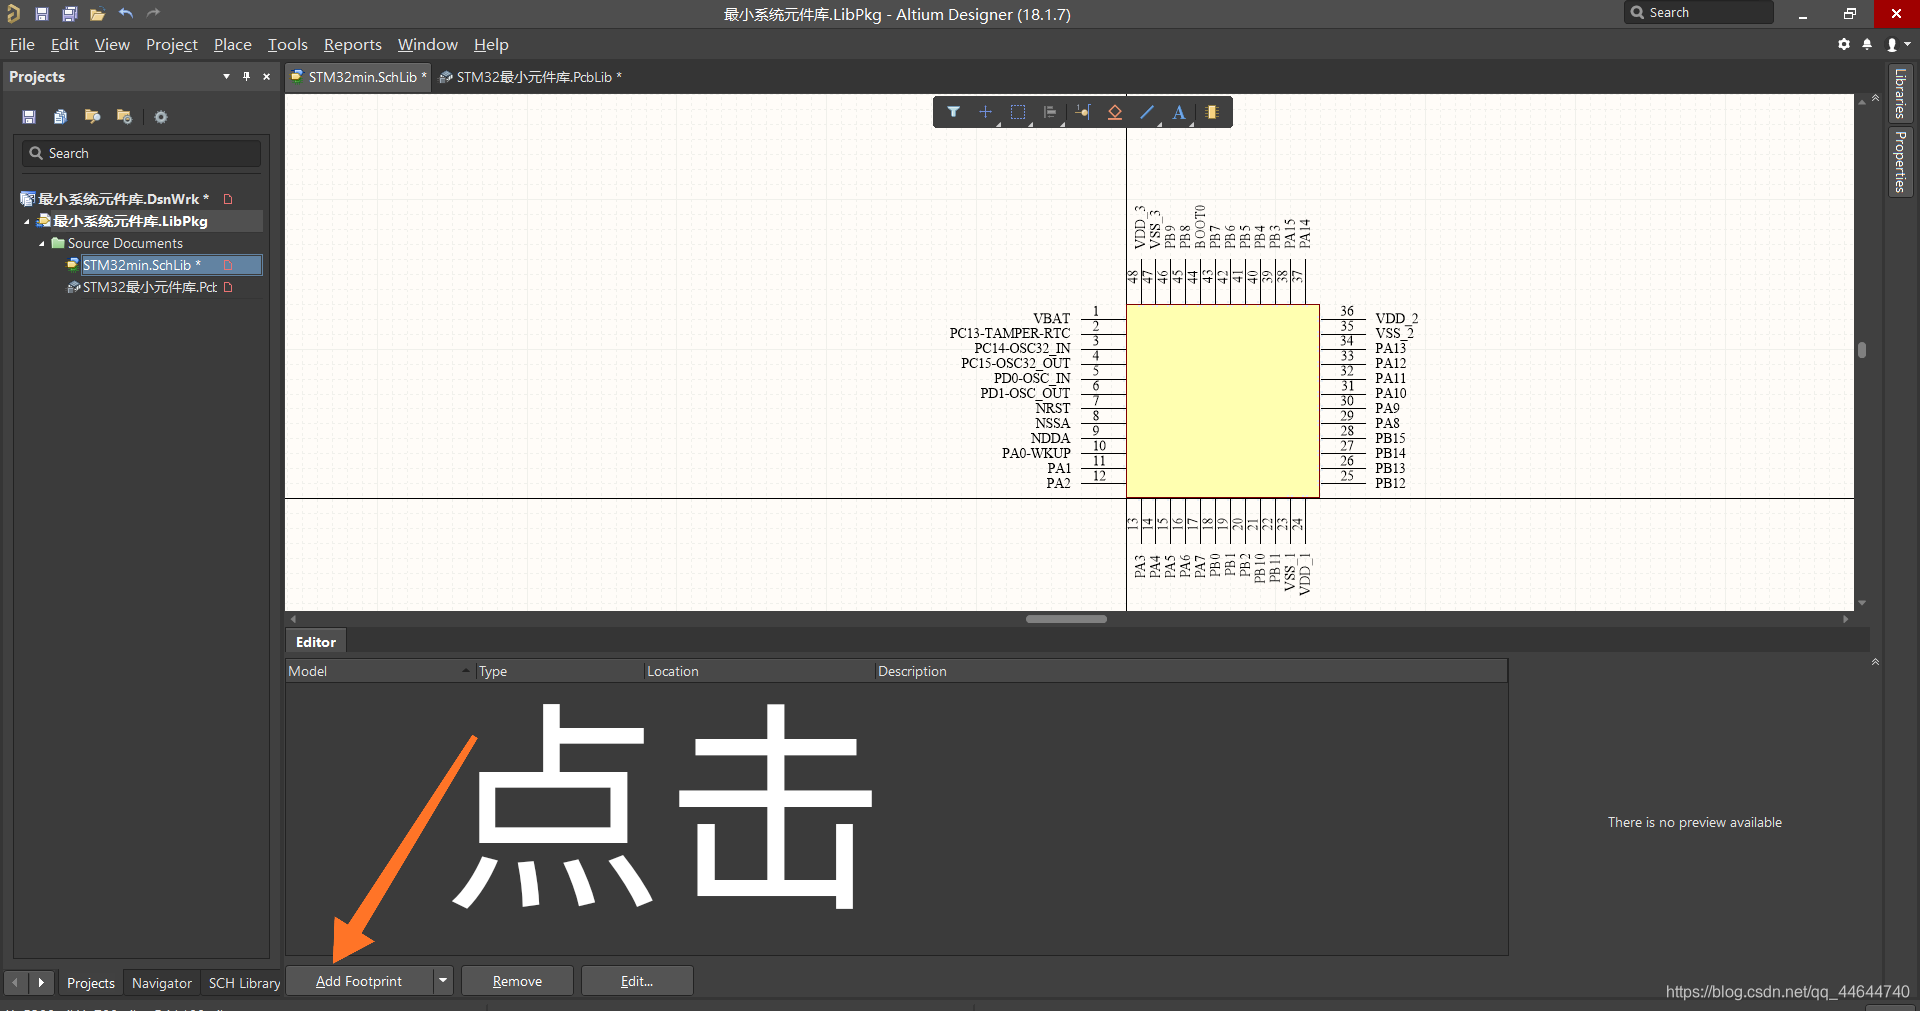1920x1011 pixels.
Task: Click the Search field in the Projects panel
Action: tap(140, 152)
